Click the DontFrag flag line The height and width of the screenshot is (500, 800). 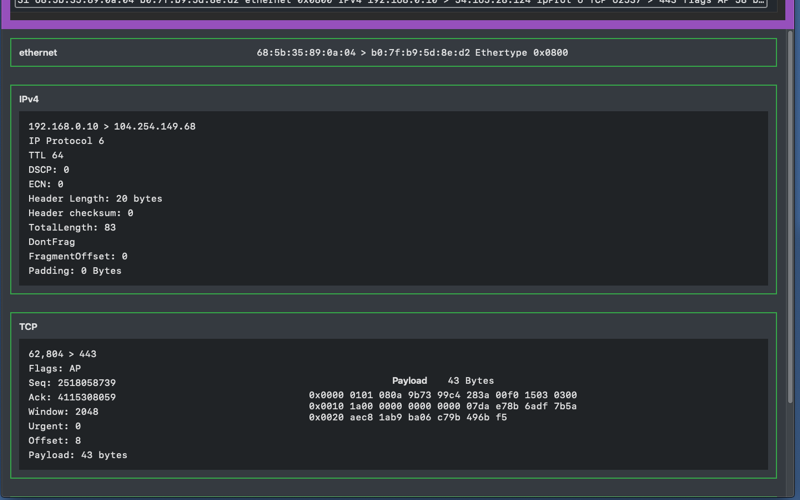coord(52,242)
